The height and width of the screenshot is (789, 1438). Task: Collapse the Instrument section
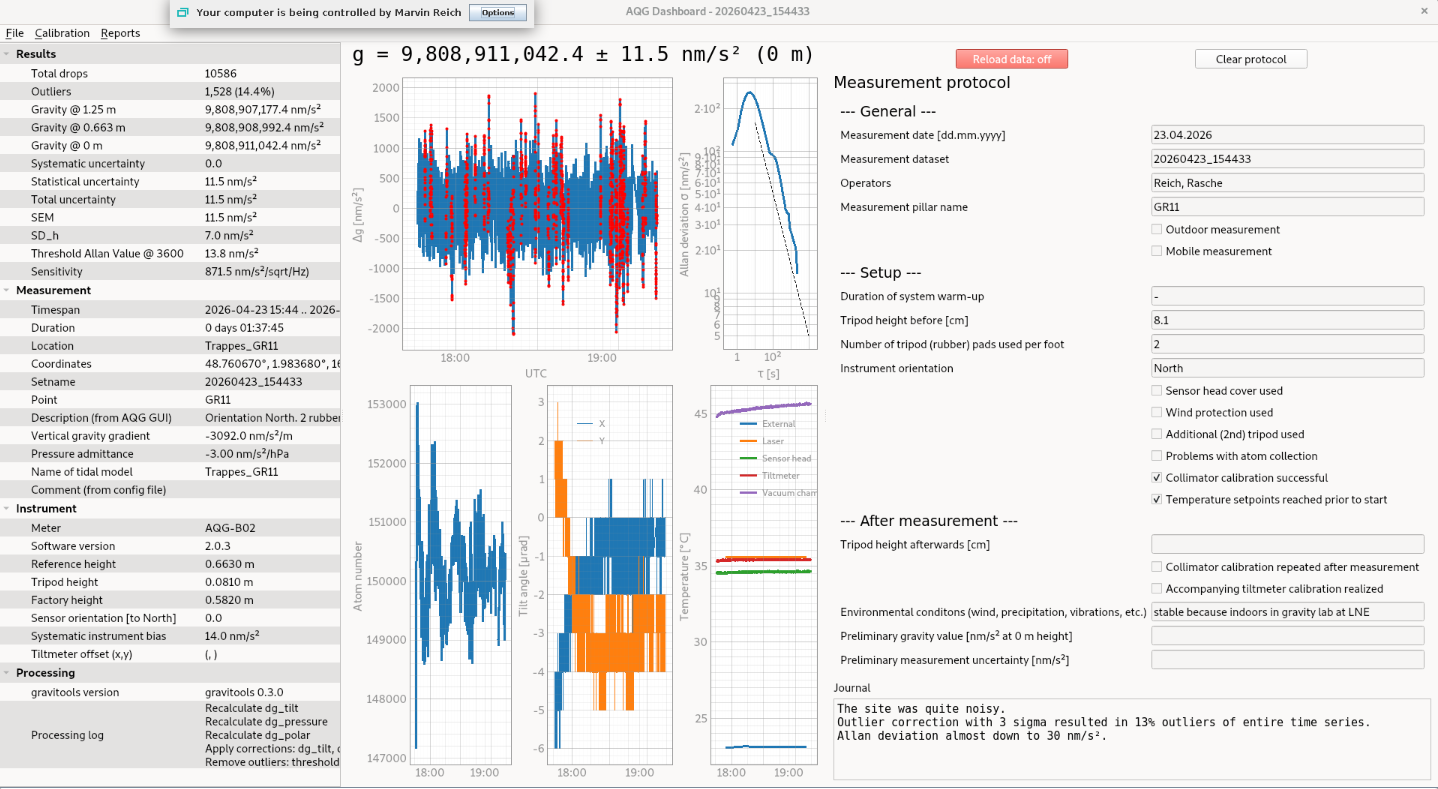click(x=8, y=508)
